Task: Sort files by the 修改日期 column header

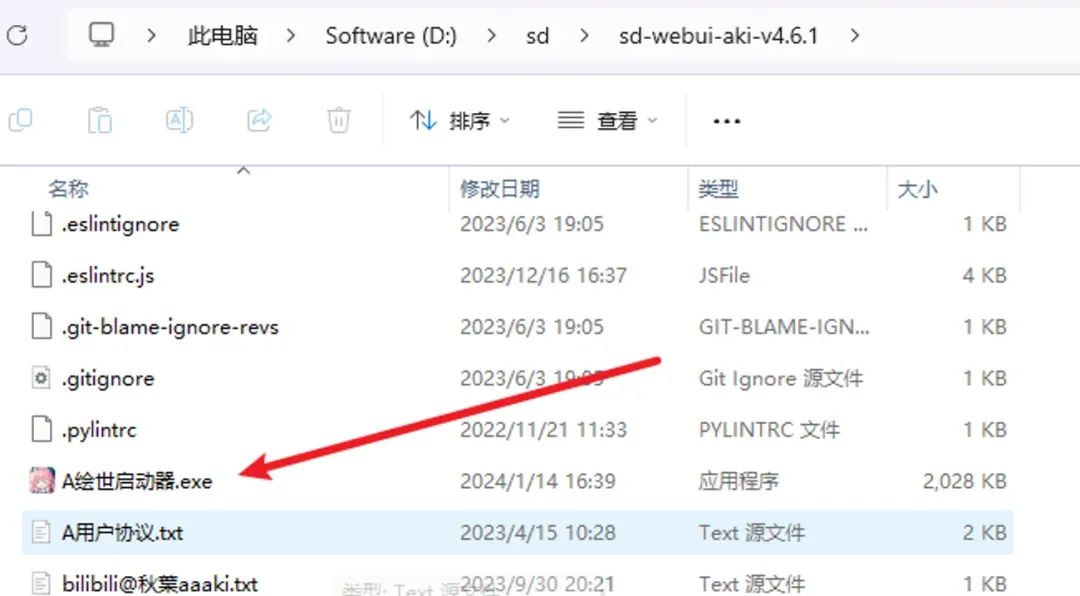Action: 500,189
